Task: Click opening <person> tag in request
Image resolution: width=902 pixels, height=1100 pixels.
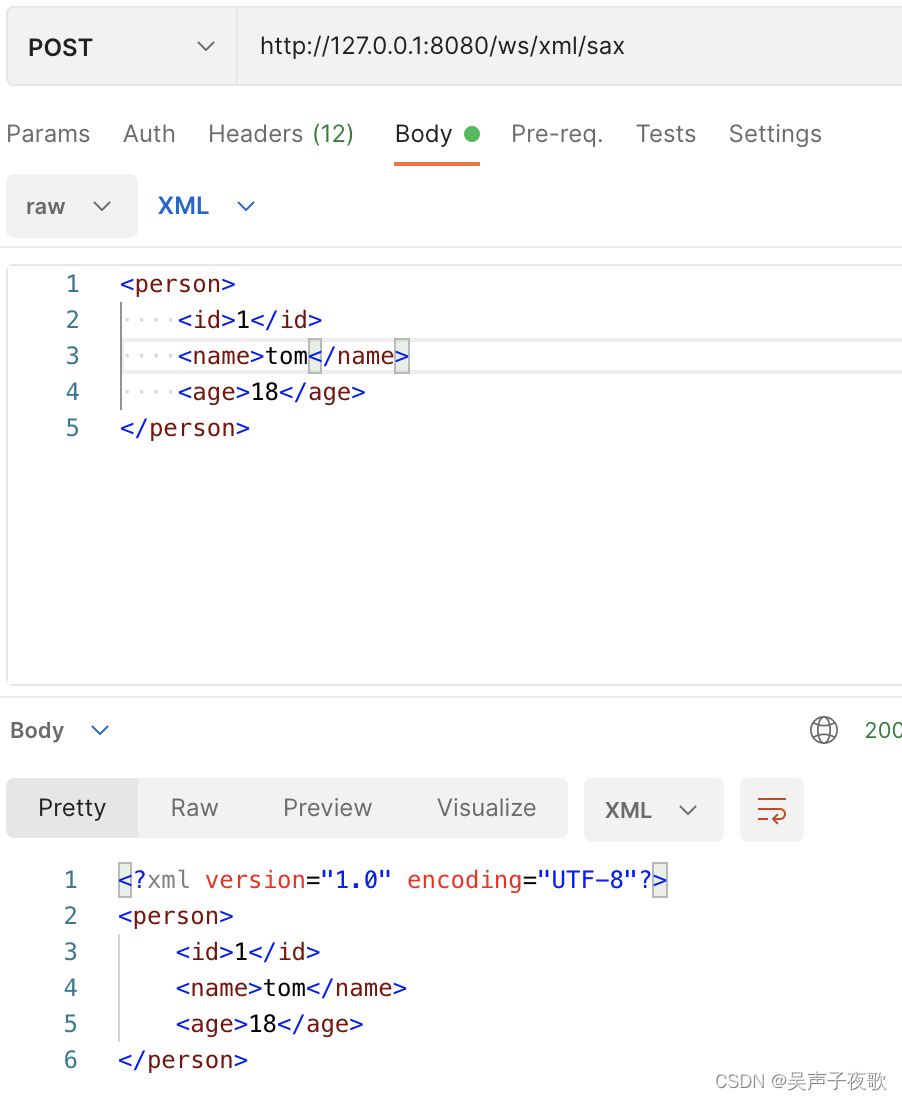Action: click(177, 284)
